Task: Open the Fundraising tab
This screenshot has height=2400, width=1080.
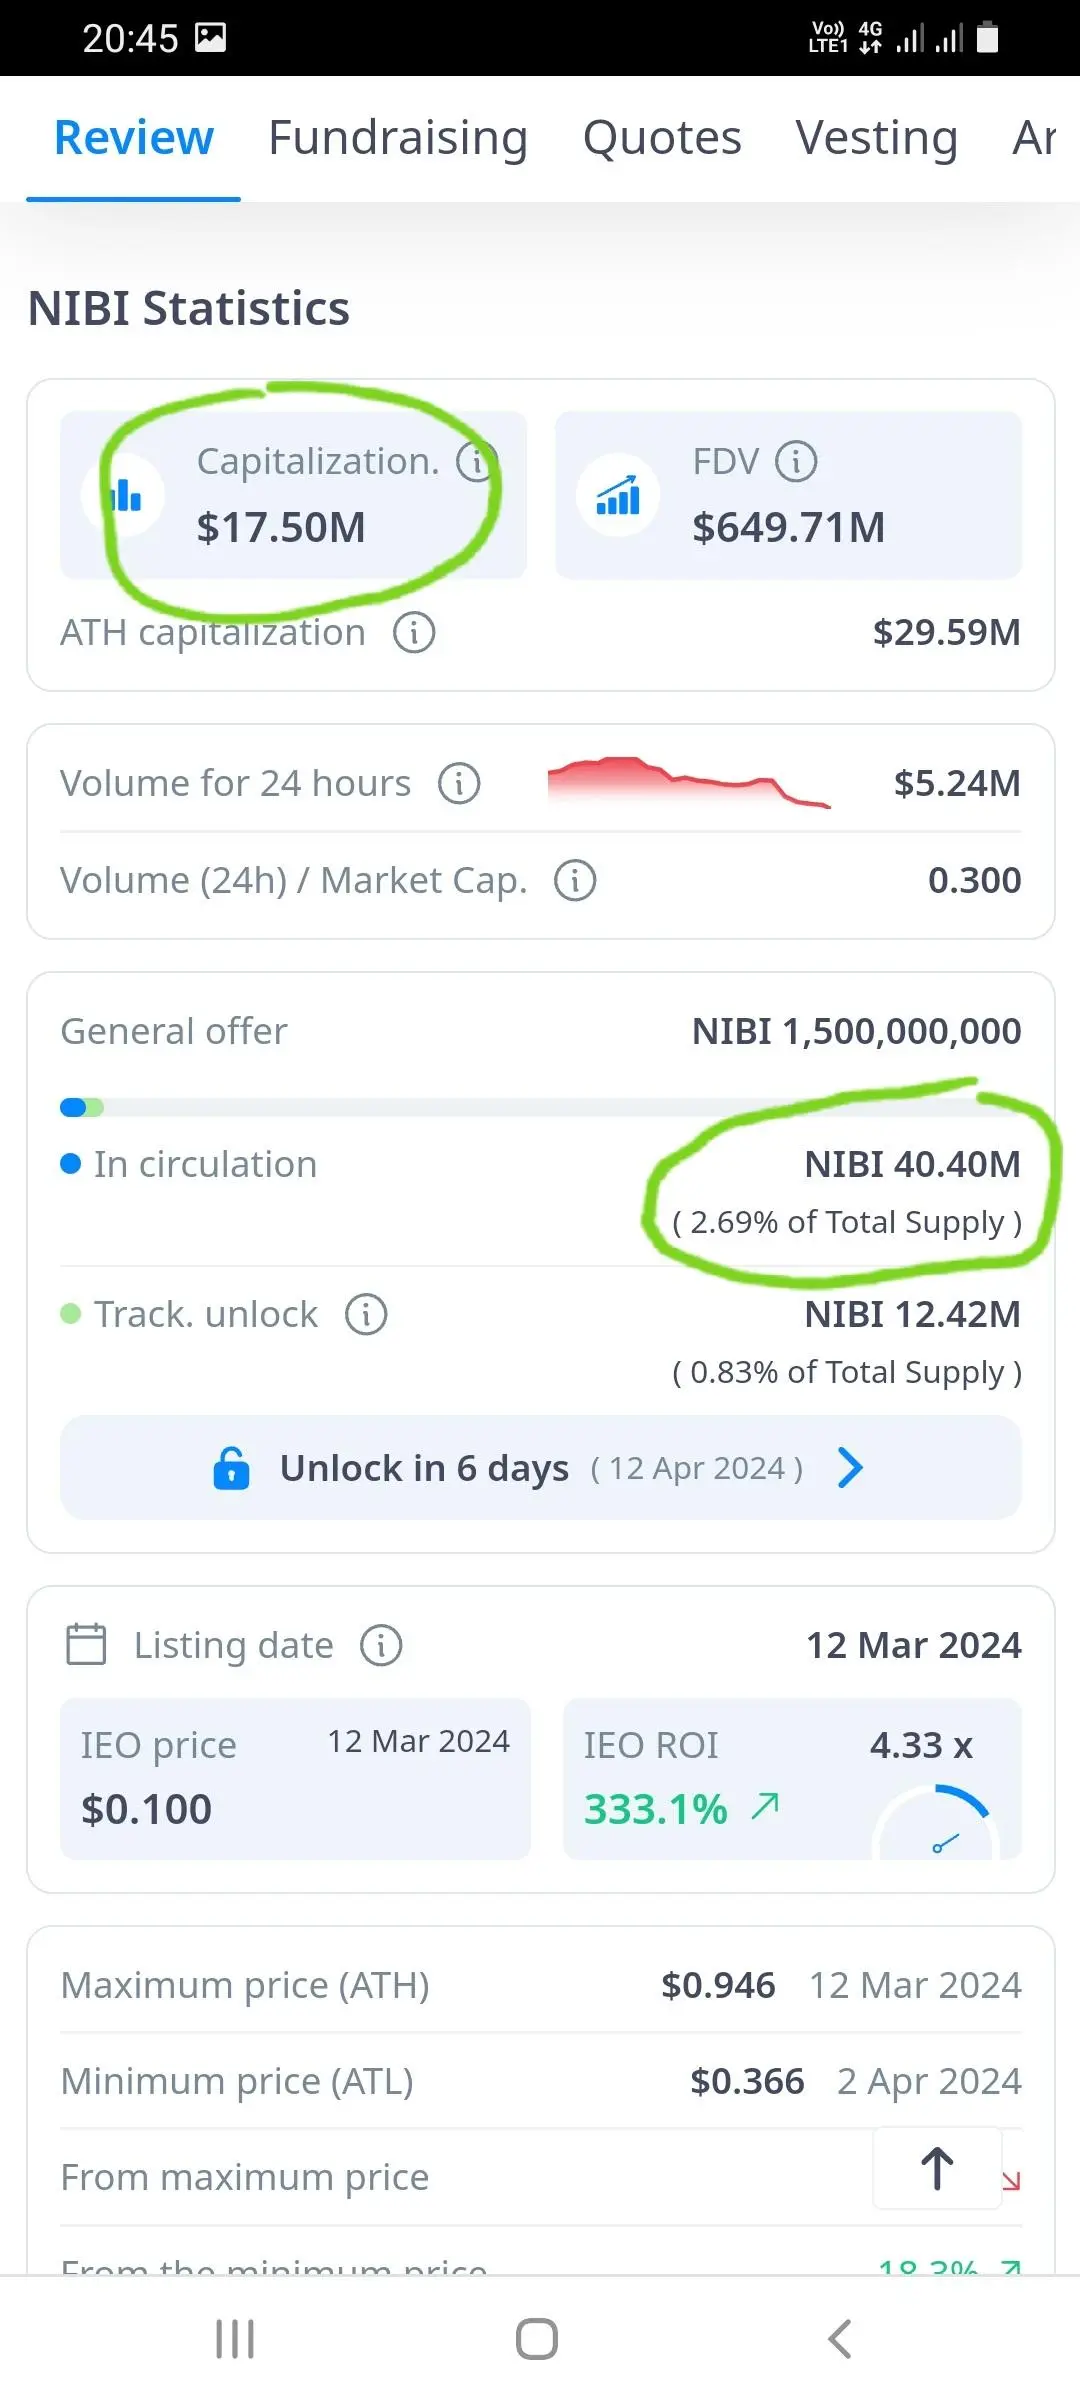Action: coord(398,138)
